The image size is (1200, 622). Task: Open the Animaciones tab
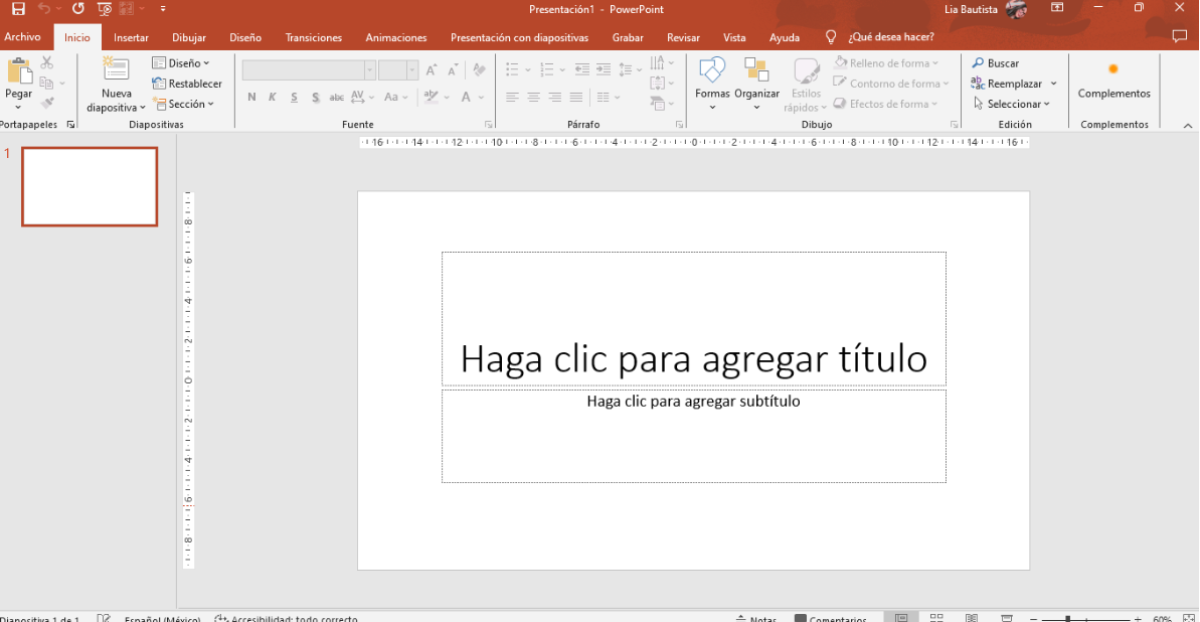[396, 37]
